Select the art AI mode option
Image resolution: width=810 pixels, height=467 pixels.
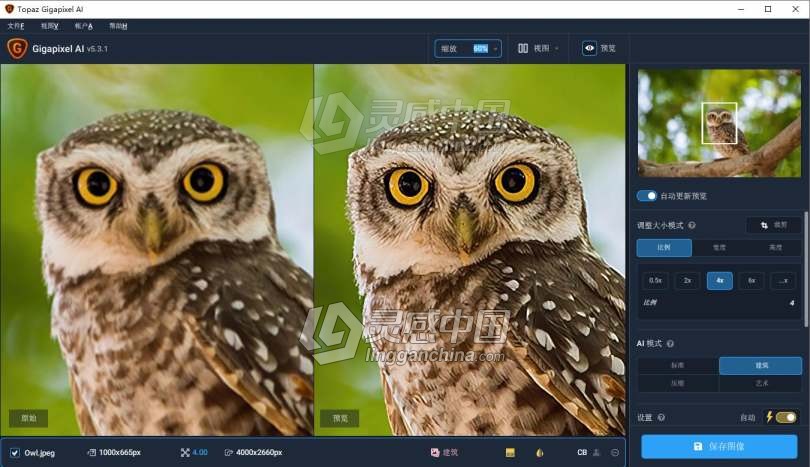(x=761, y=383)
